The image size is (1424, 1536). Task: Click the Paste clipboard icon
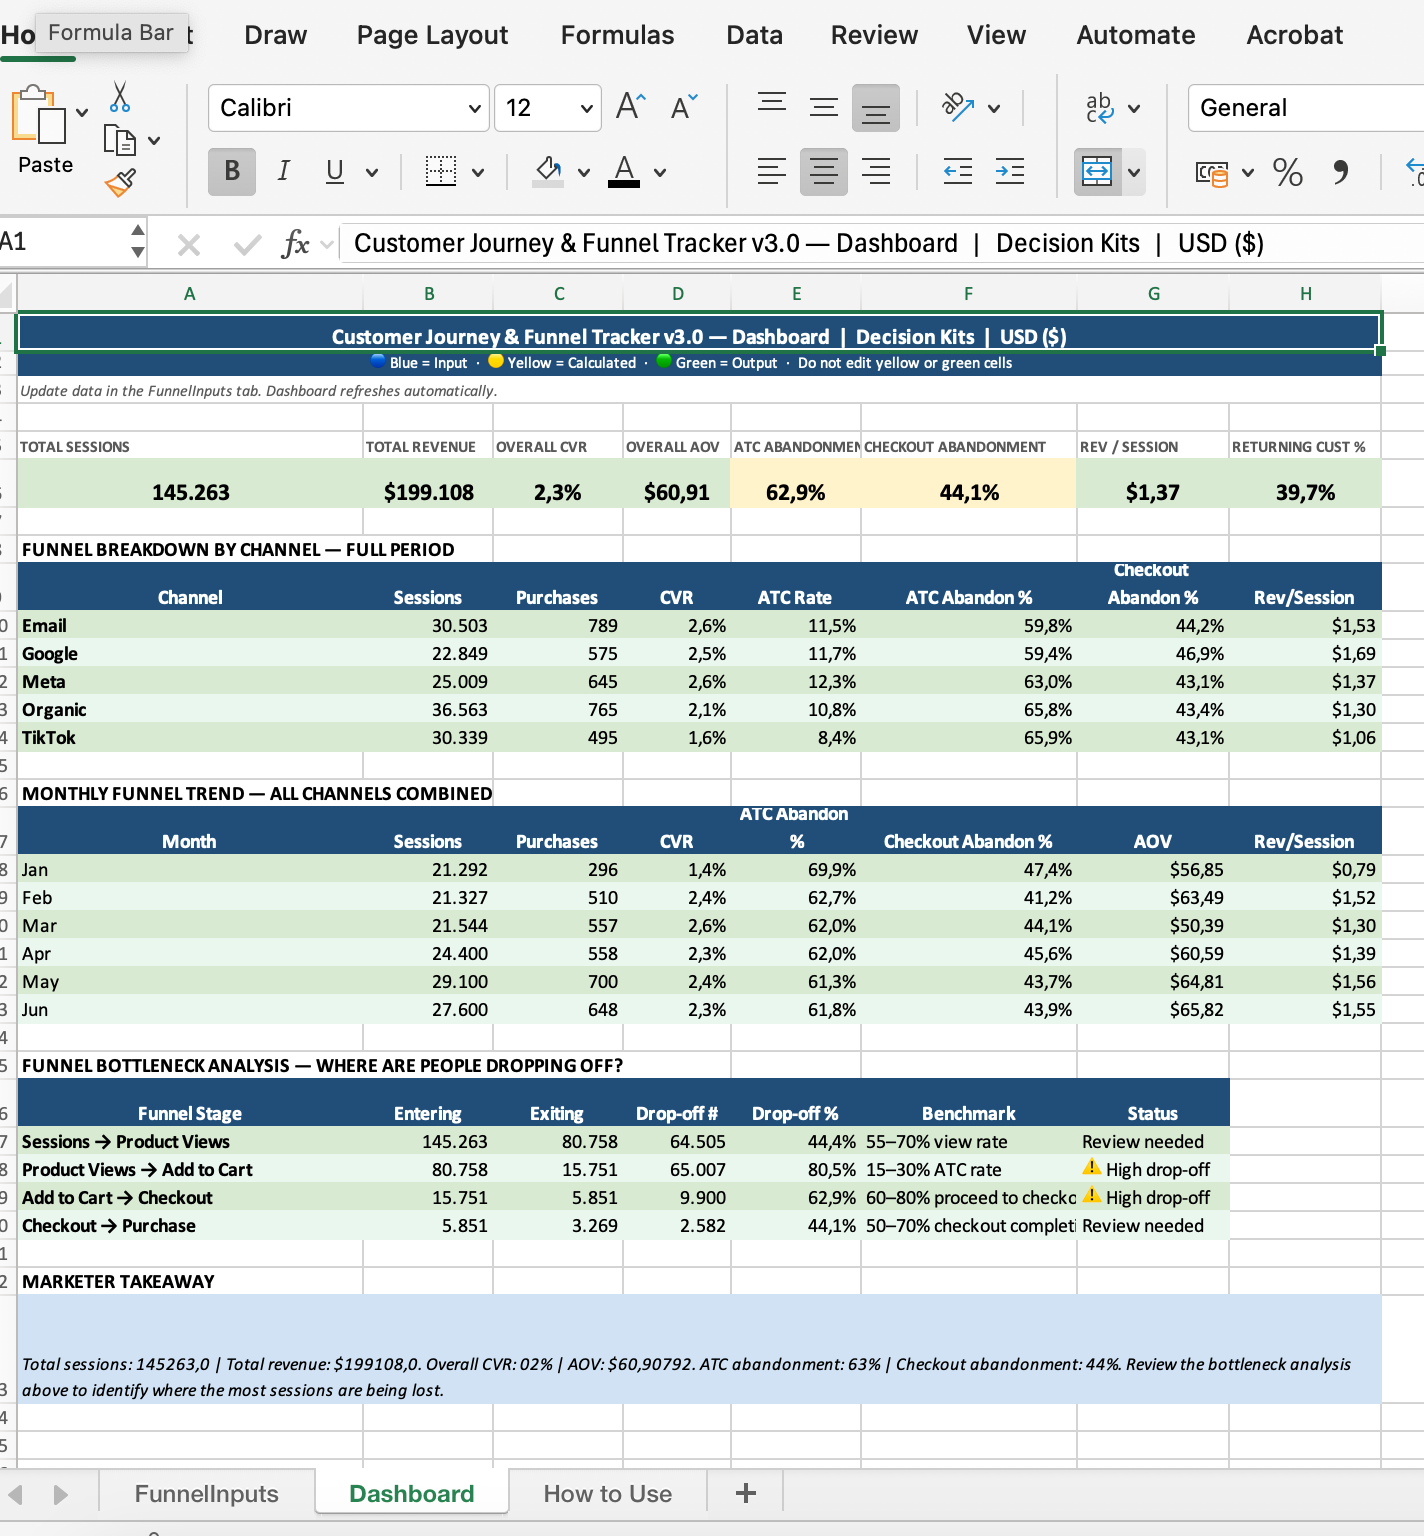click(x=39, y=115)
